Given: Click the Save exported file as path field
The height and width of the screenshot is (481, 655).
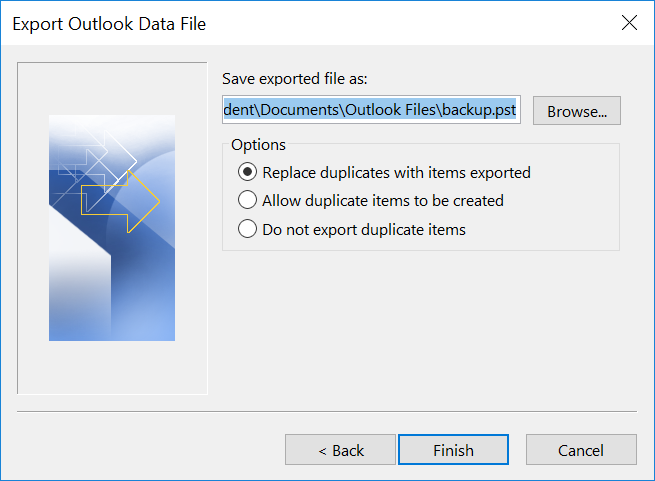Looking at the screenshot, I should 371,110.
